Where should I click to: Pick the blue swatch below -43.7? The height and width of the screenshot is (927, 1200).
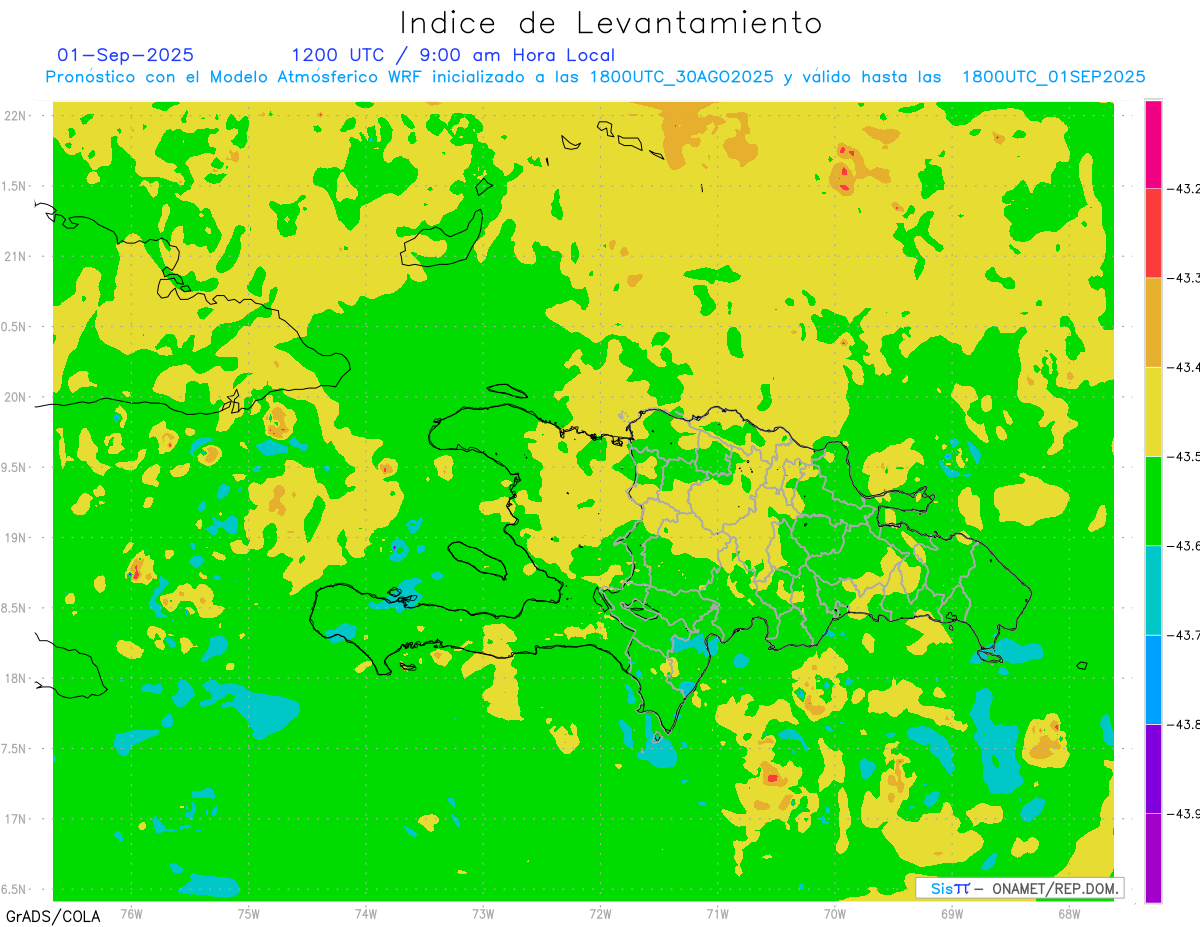(x=1153, y=679)
